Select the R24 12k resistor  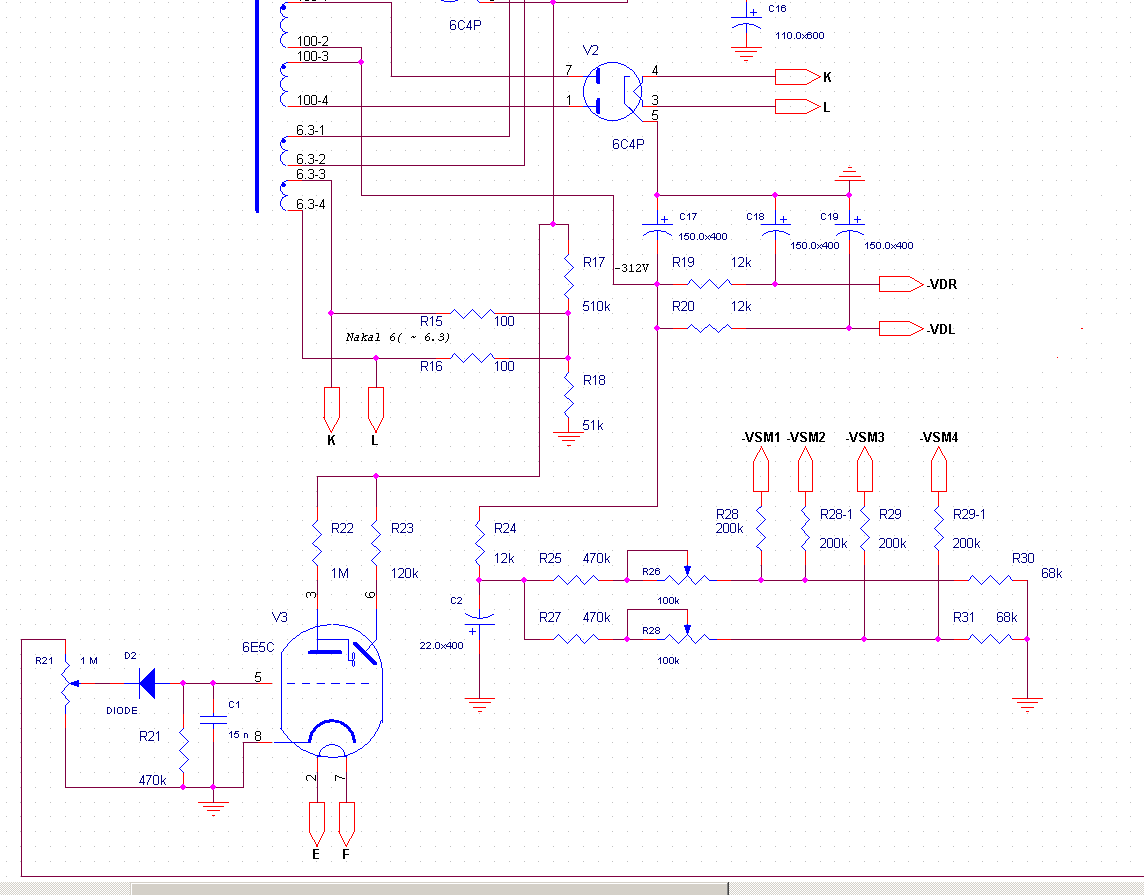point(480,545)
